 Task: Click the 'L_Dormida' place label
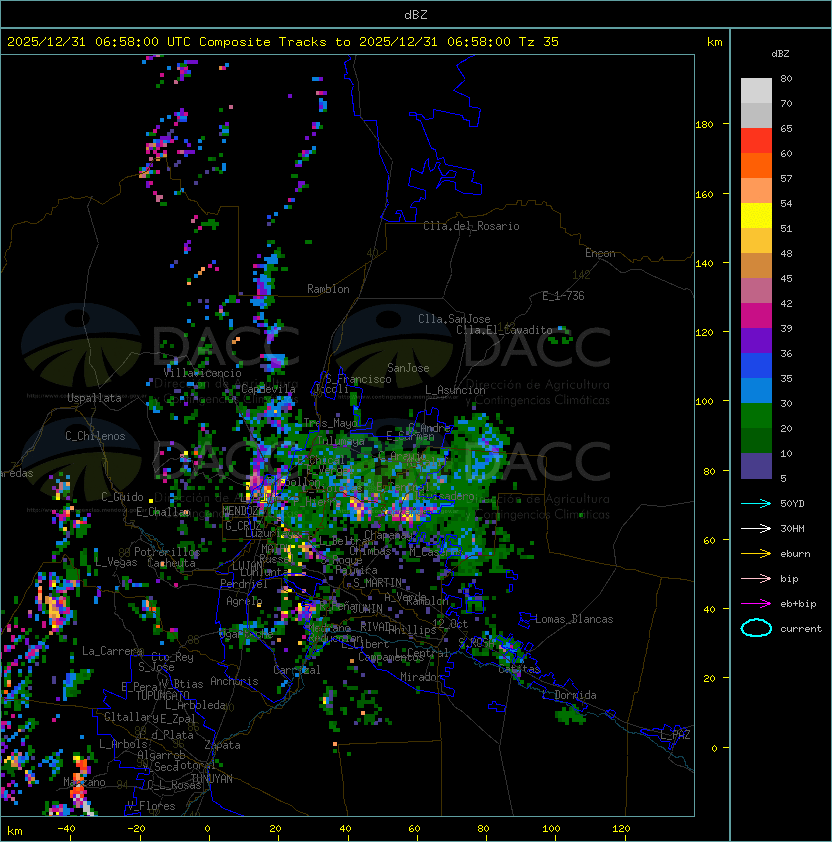point(569,695)
